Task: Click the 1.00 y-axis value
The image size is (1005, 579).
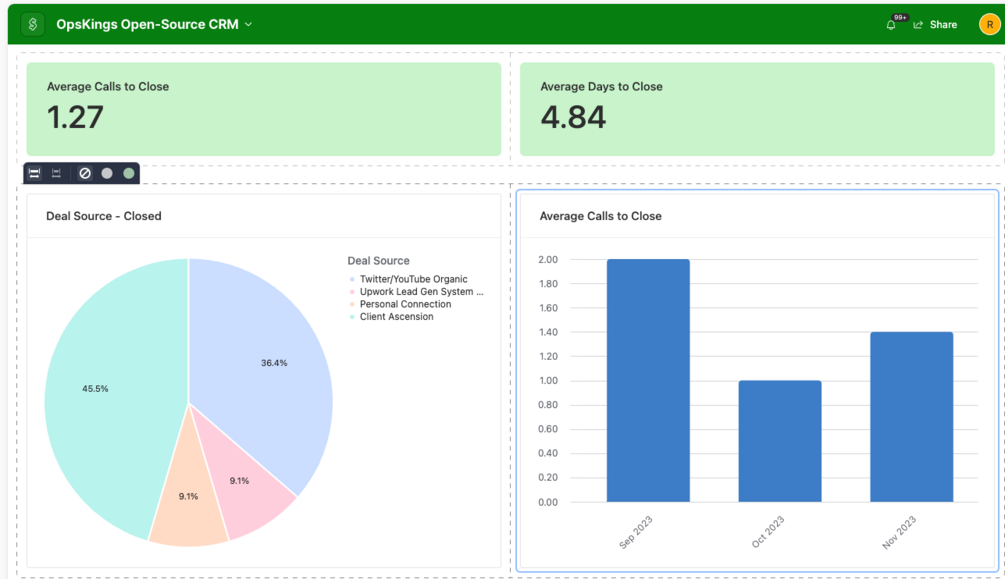Action: click(548, 381)
